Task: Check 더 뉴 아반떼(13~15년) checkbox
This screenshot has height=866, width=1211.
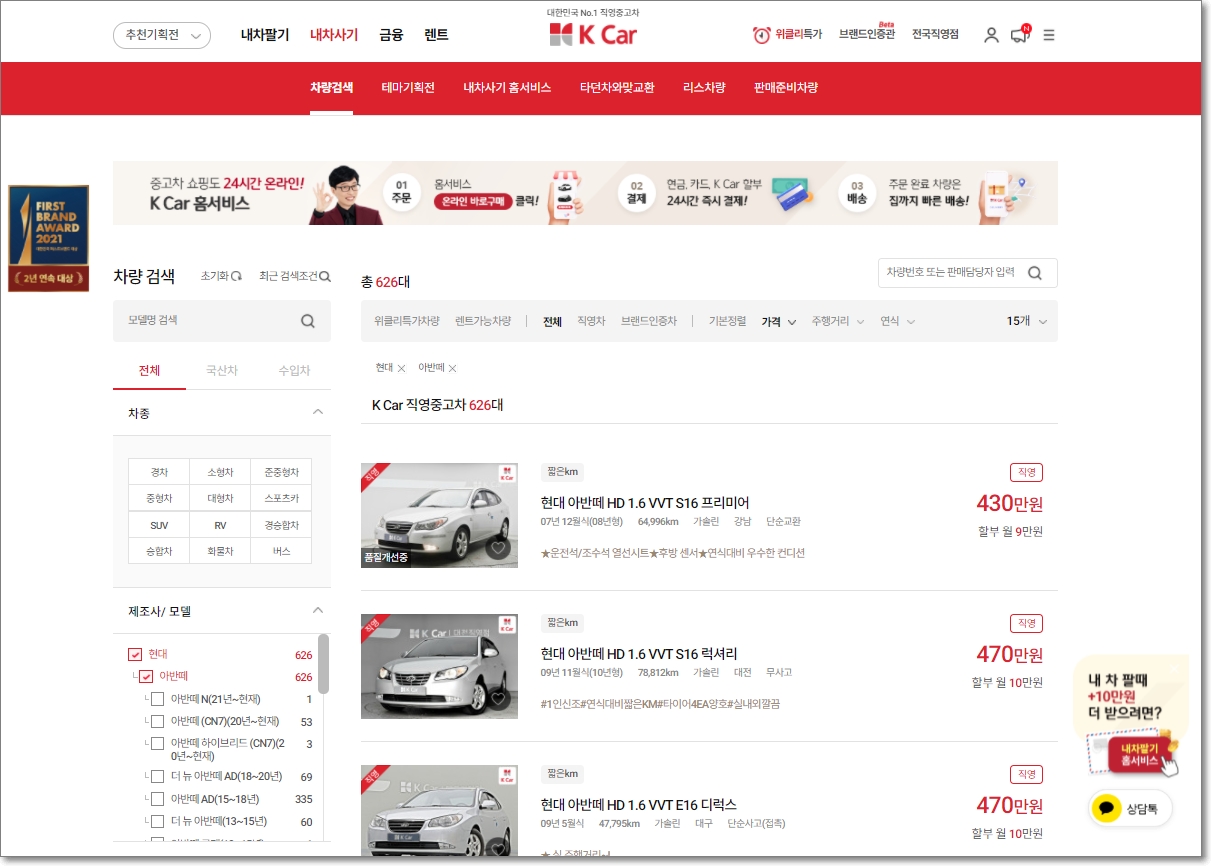Action: (157, 822)
